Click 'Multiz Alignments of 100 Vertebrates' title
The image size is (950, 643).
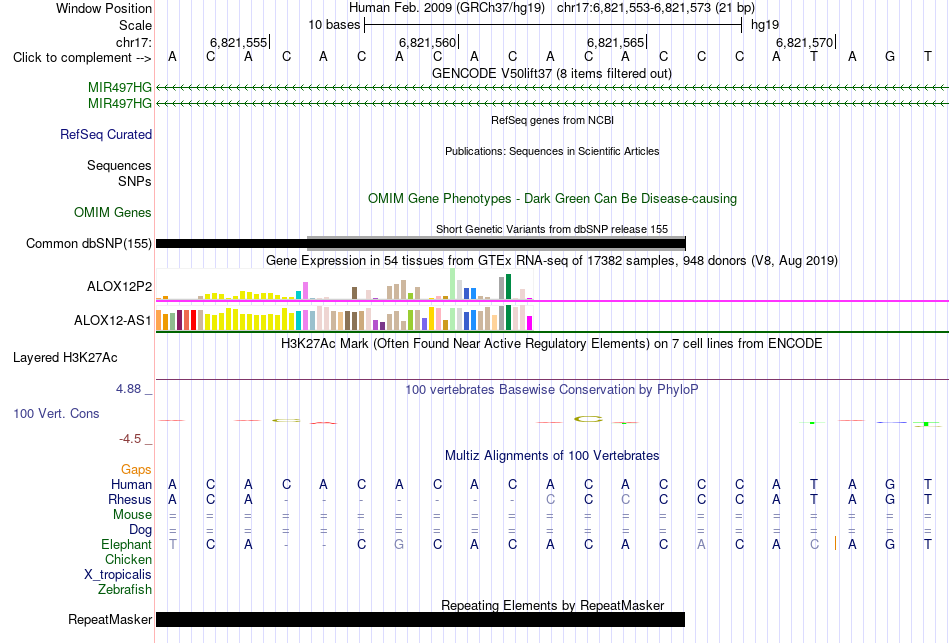pyautogui.click(x=552, y=456)
